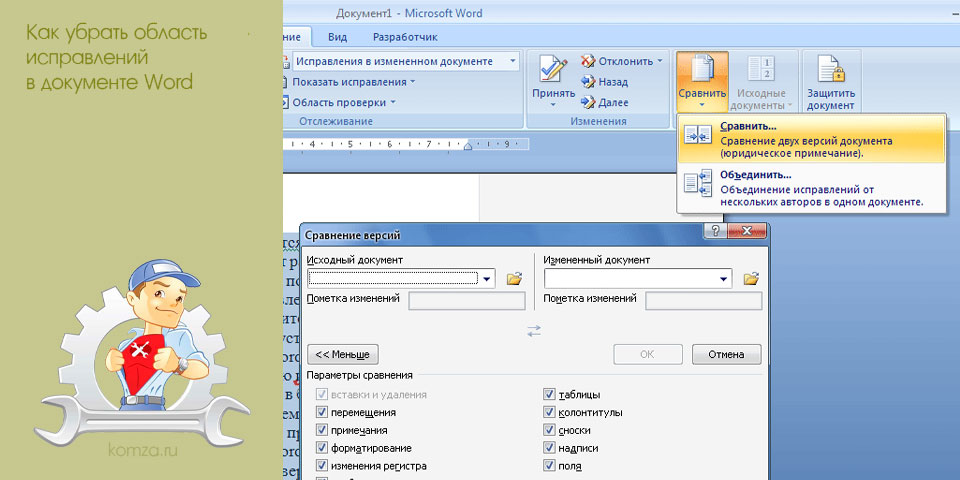Browse for Измененный документ via folder icon

pyautogui.click(x=751, y=279)
